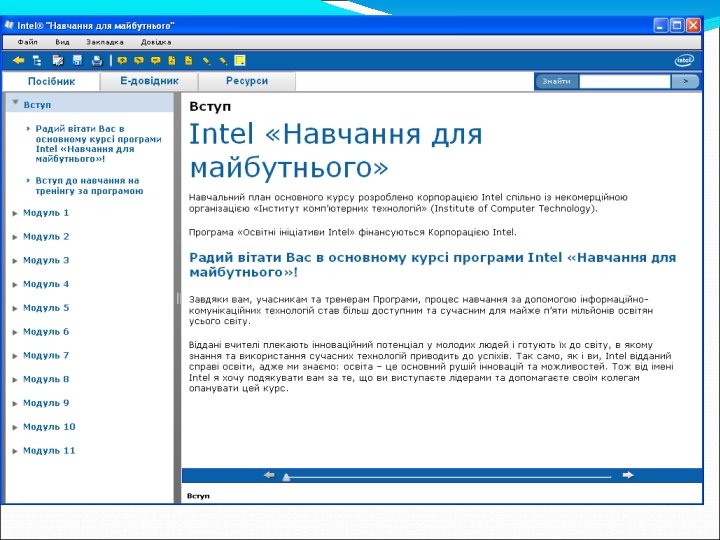Minimize the Intel window

(660, 25)
